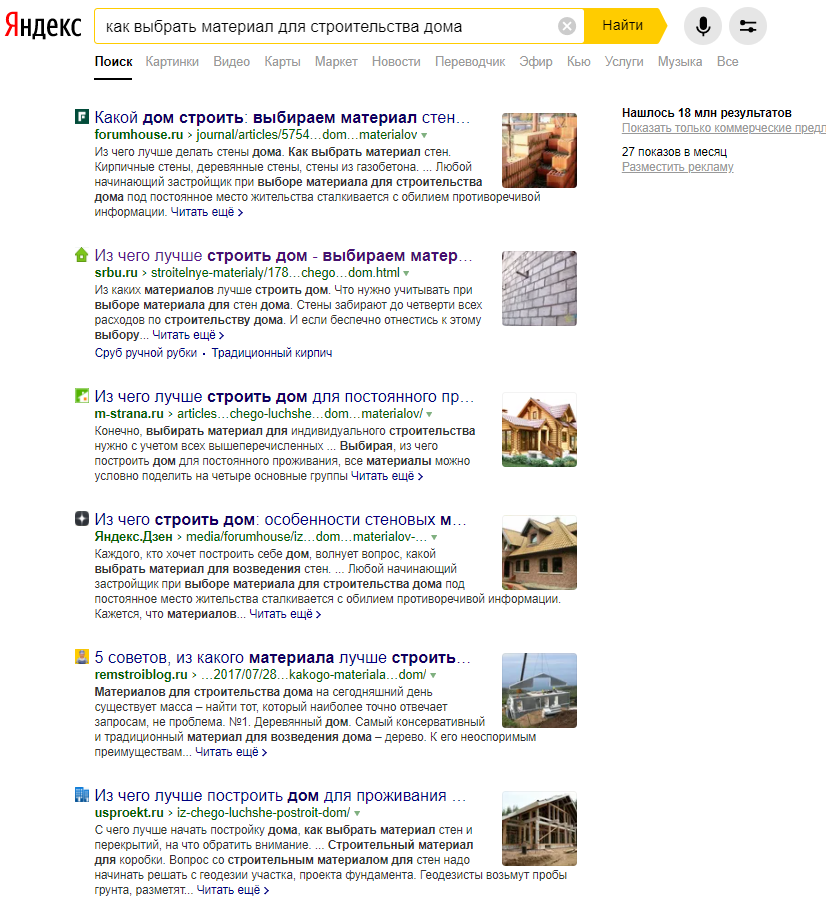Click the remstroiblog.ru domain link
The image size is (826, 920).
coord(141,674)
